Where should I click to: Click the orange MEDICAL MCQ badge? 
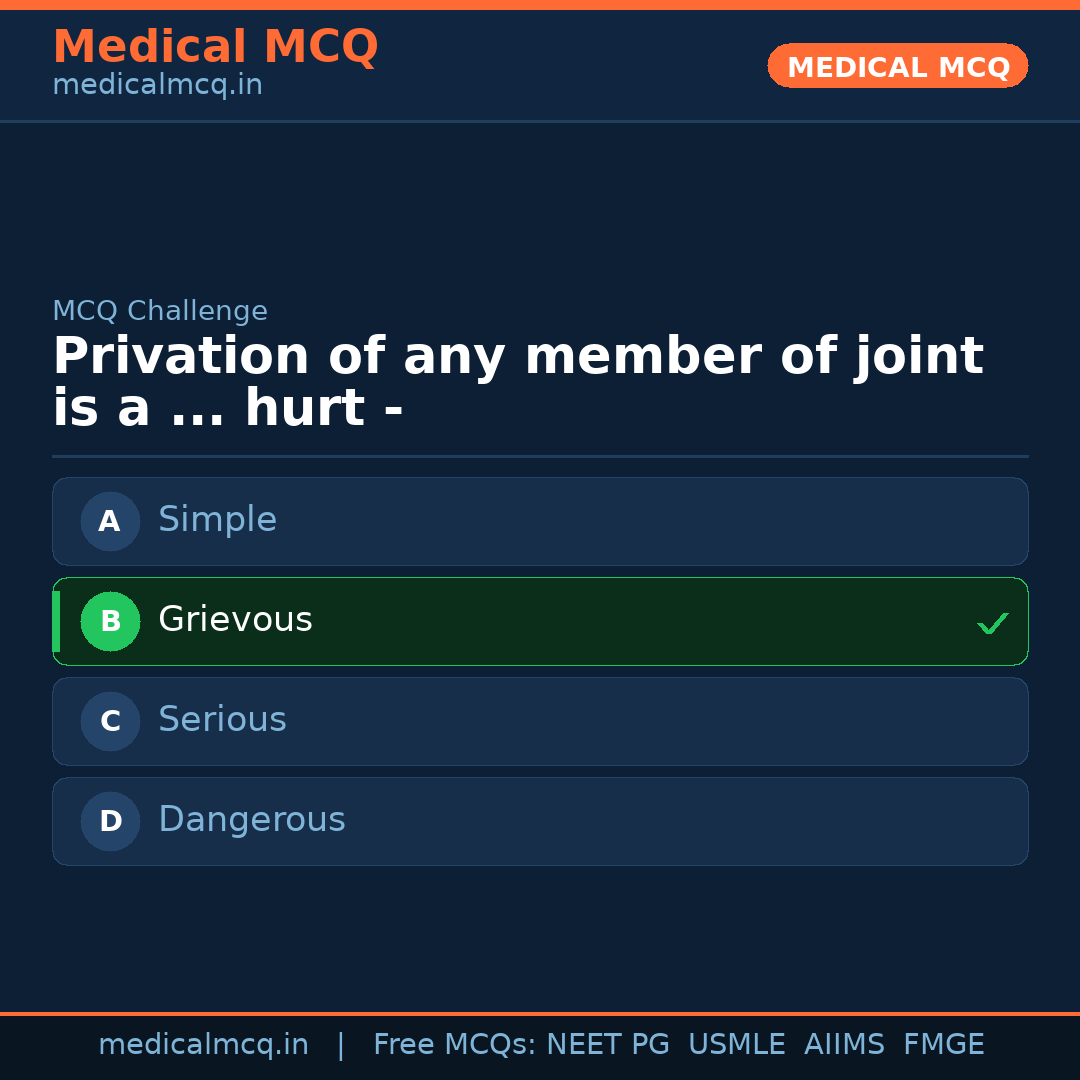[x=897, y=66]
